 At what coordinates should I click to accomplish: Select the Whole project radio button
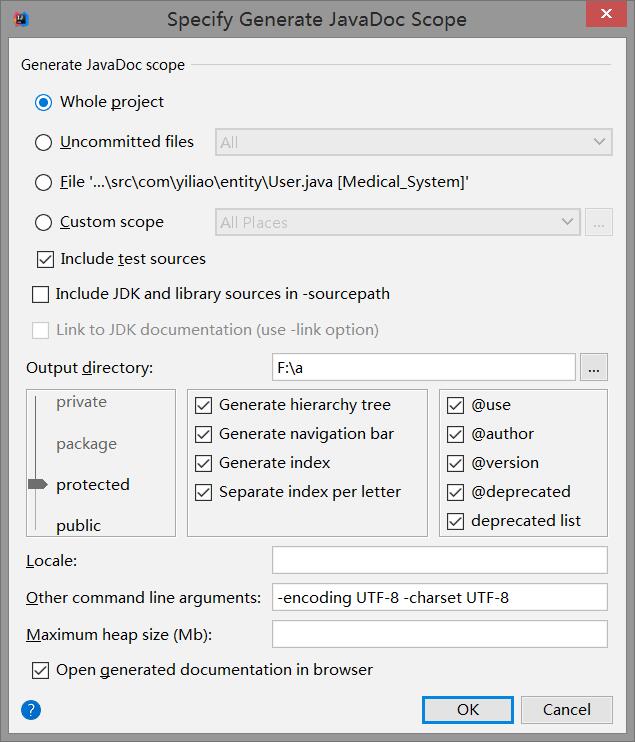44,102
